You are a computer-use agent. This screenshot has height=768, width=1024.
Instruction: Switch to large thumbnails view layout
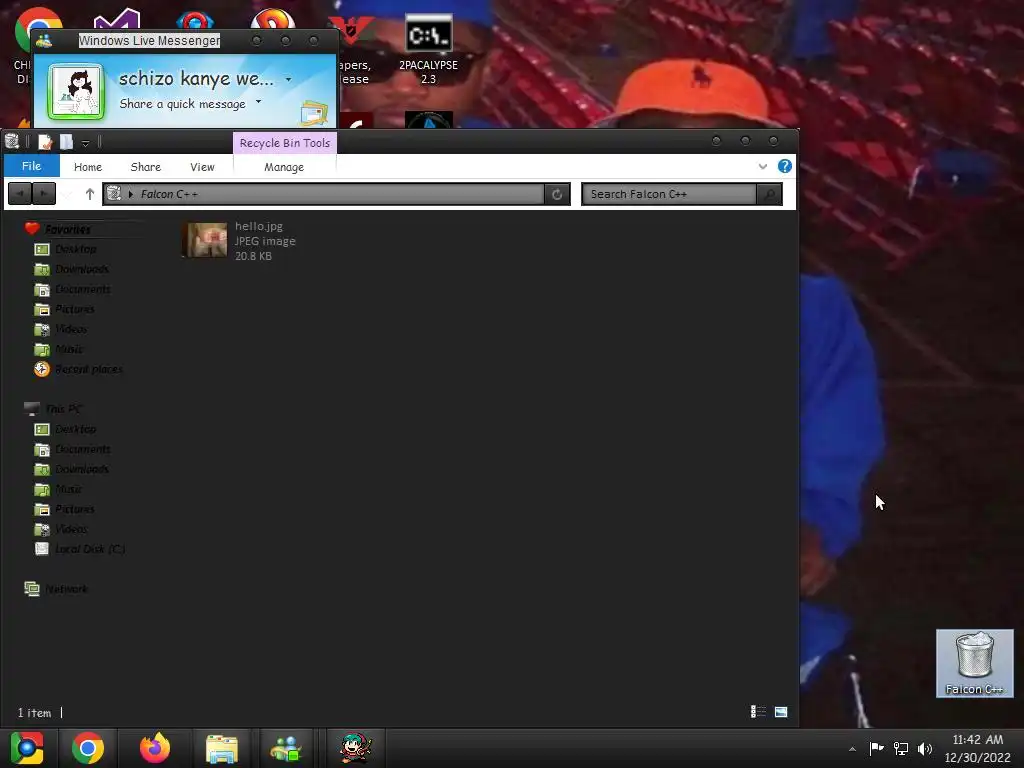(781, 712)
